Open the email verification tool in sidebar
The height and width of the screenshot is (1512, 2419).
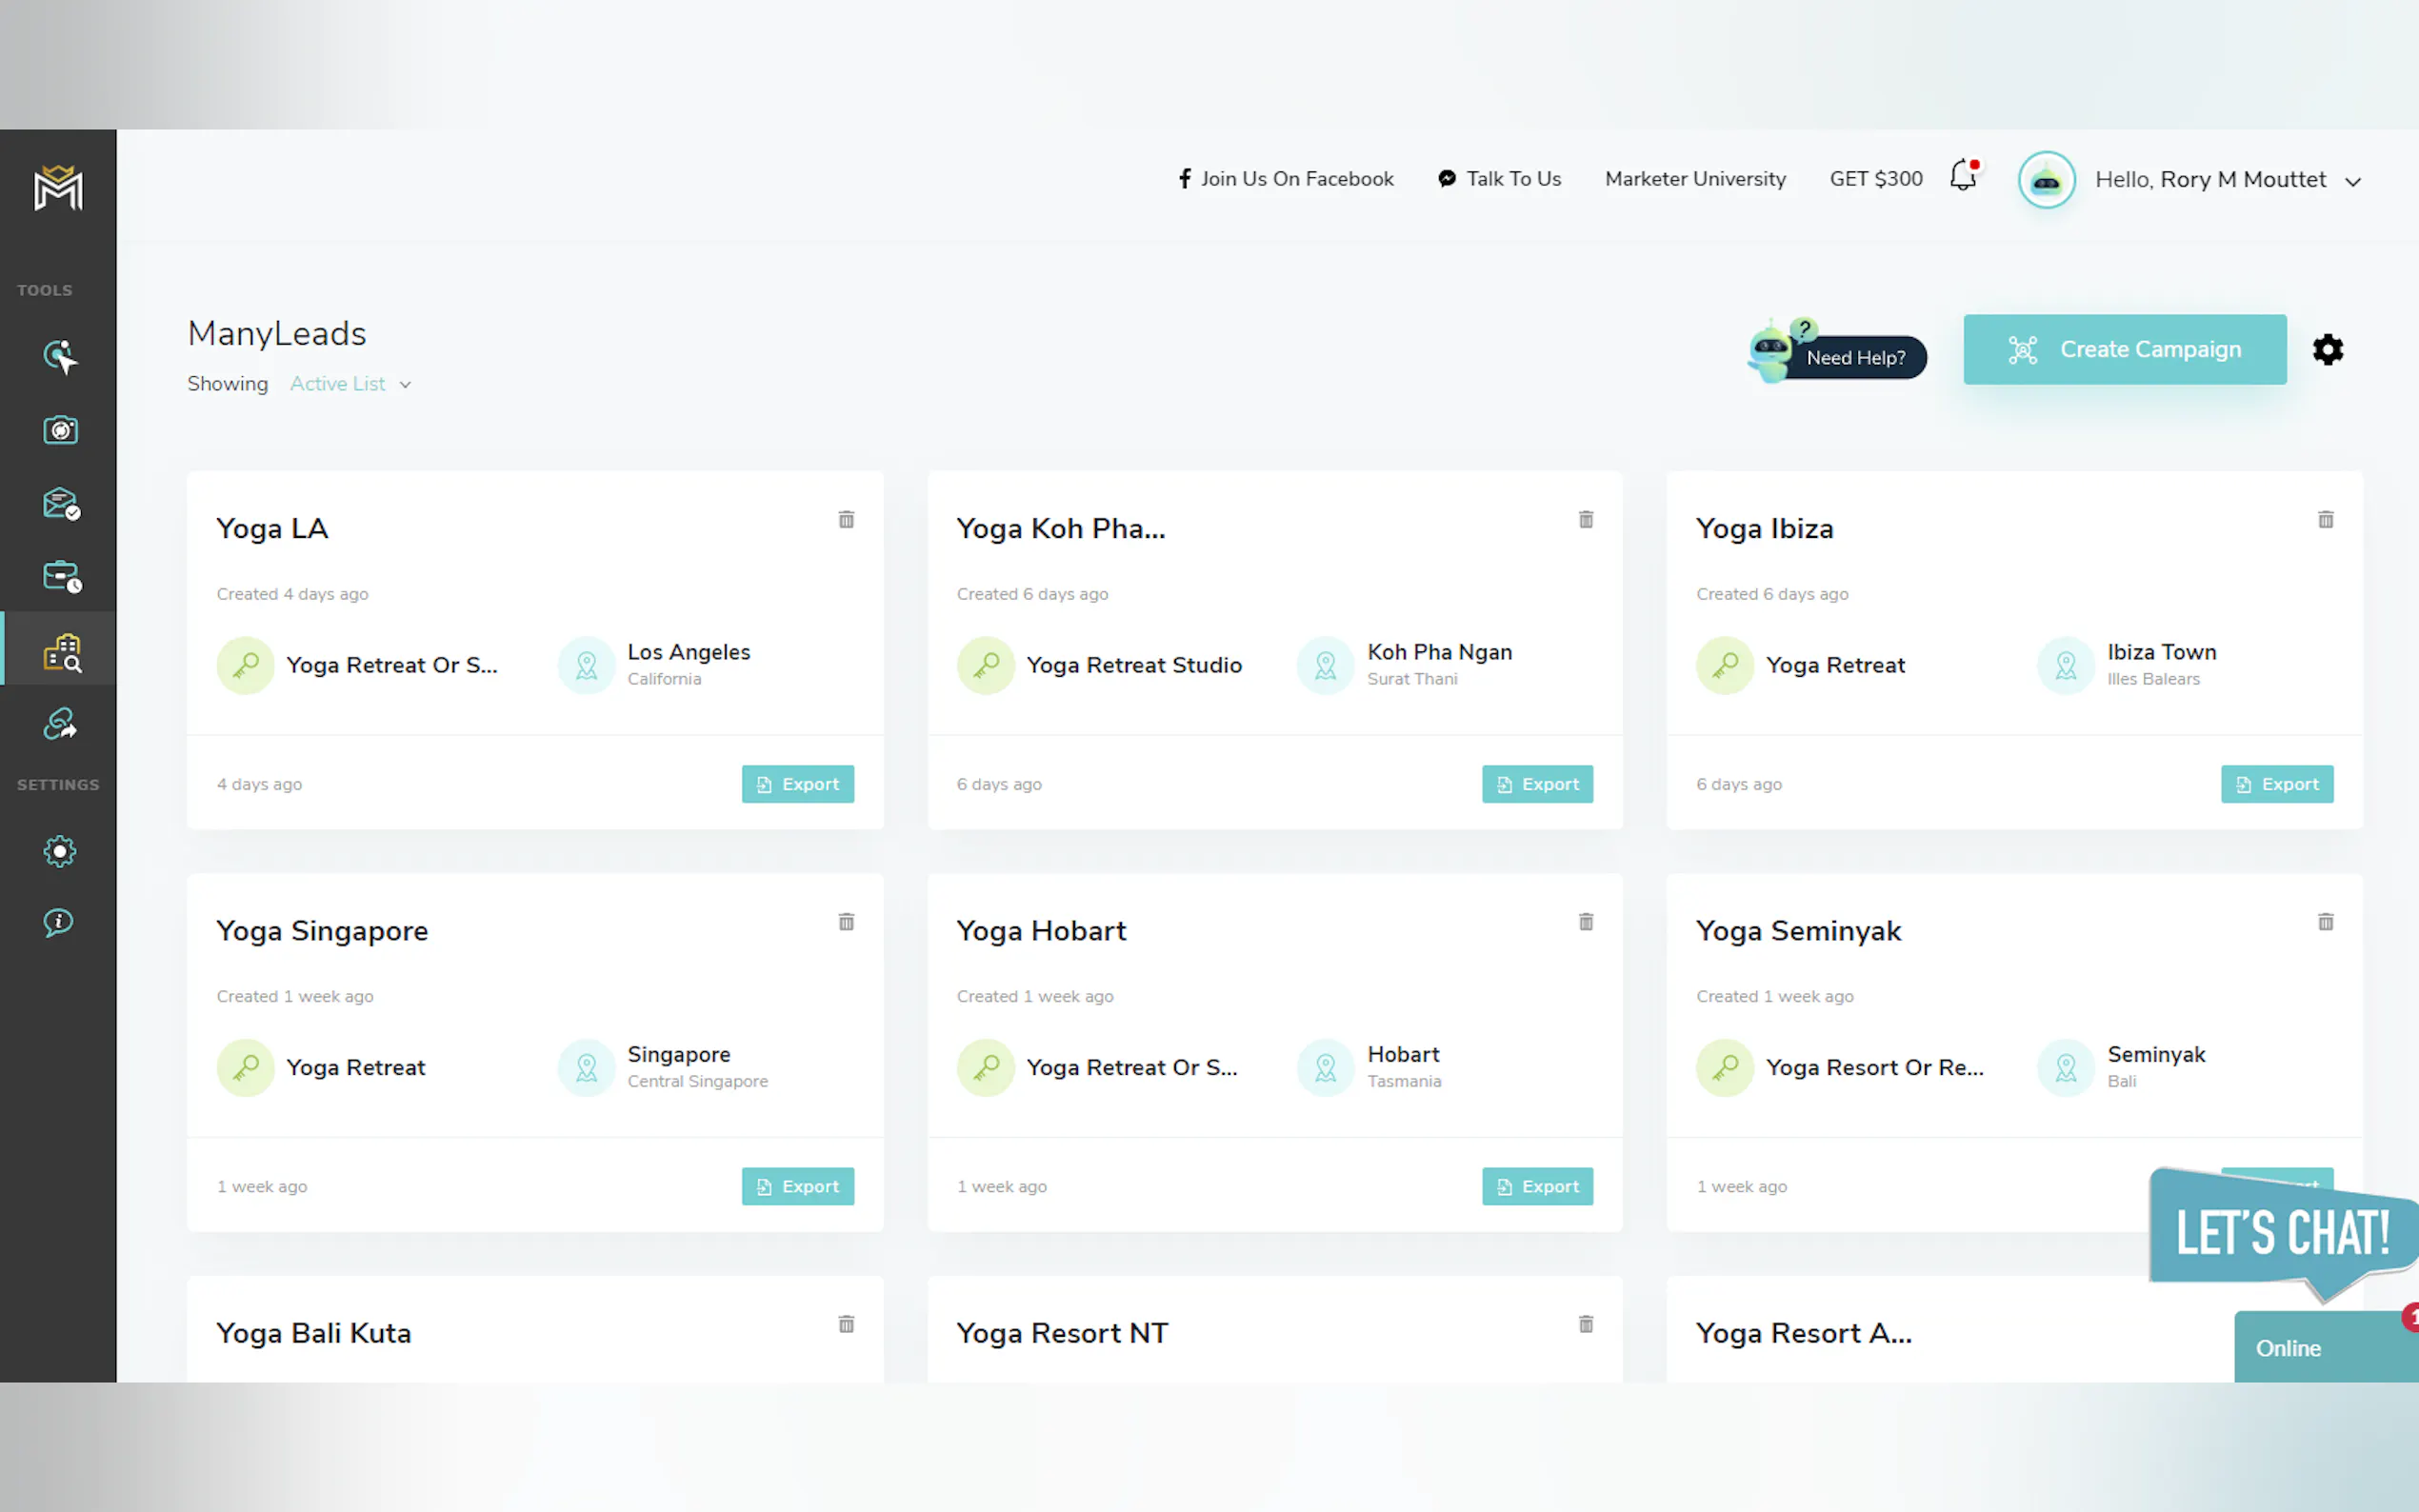[60, 503]
